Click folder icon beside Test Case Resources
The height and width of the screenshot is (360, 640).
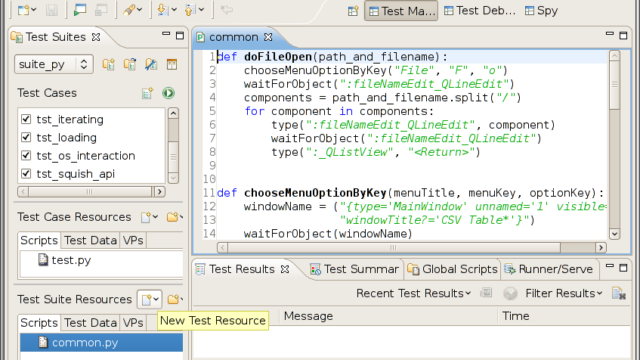pyautogui.click(x=173, y=217)
